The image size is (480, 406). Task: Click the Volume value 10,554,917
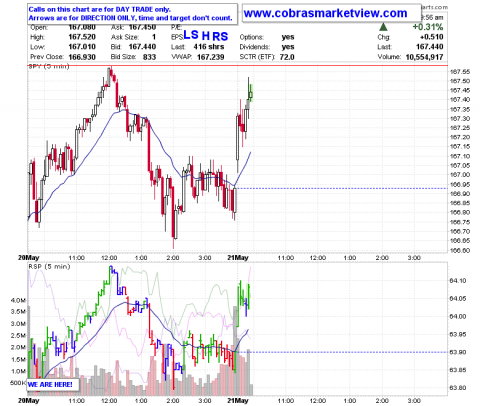424,57
